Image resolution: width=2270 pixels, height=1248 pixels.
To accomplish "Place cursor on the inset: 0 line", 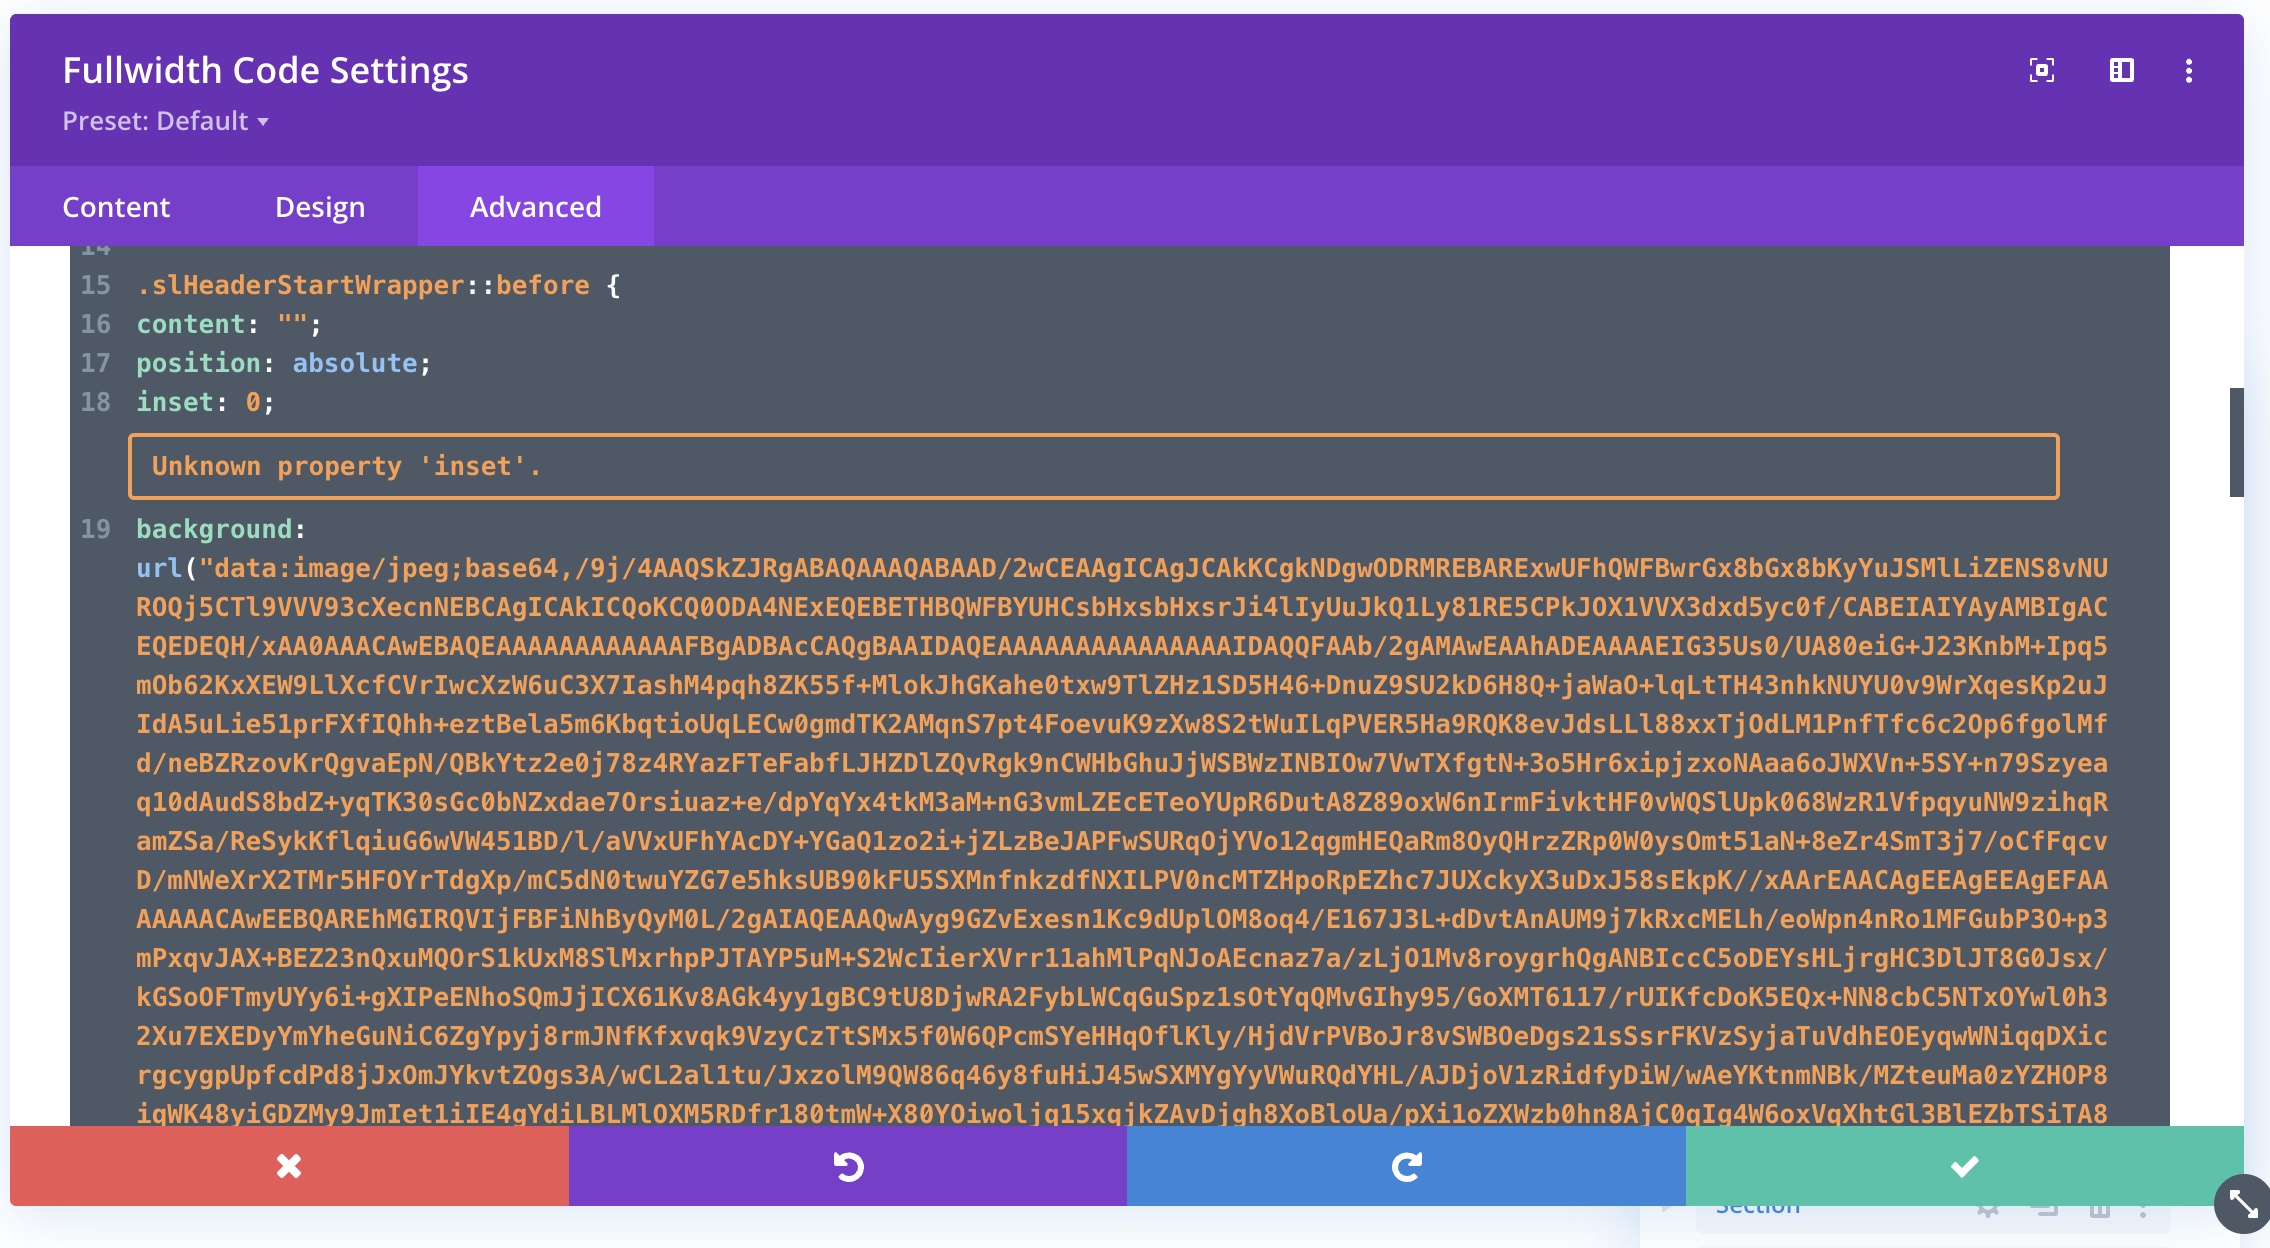I will tap(205, 402).
